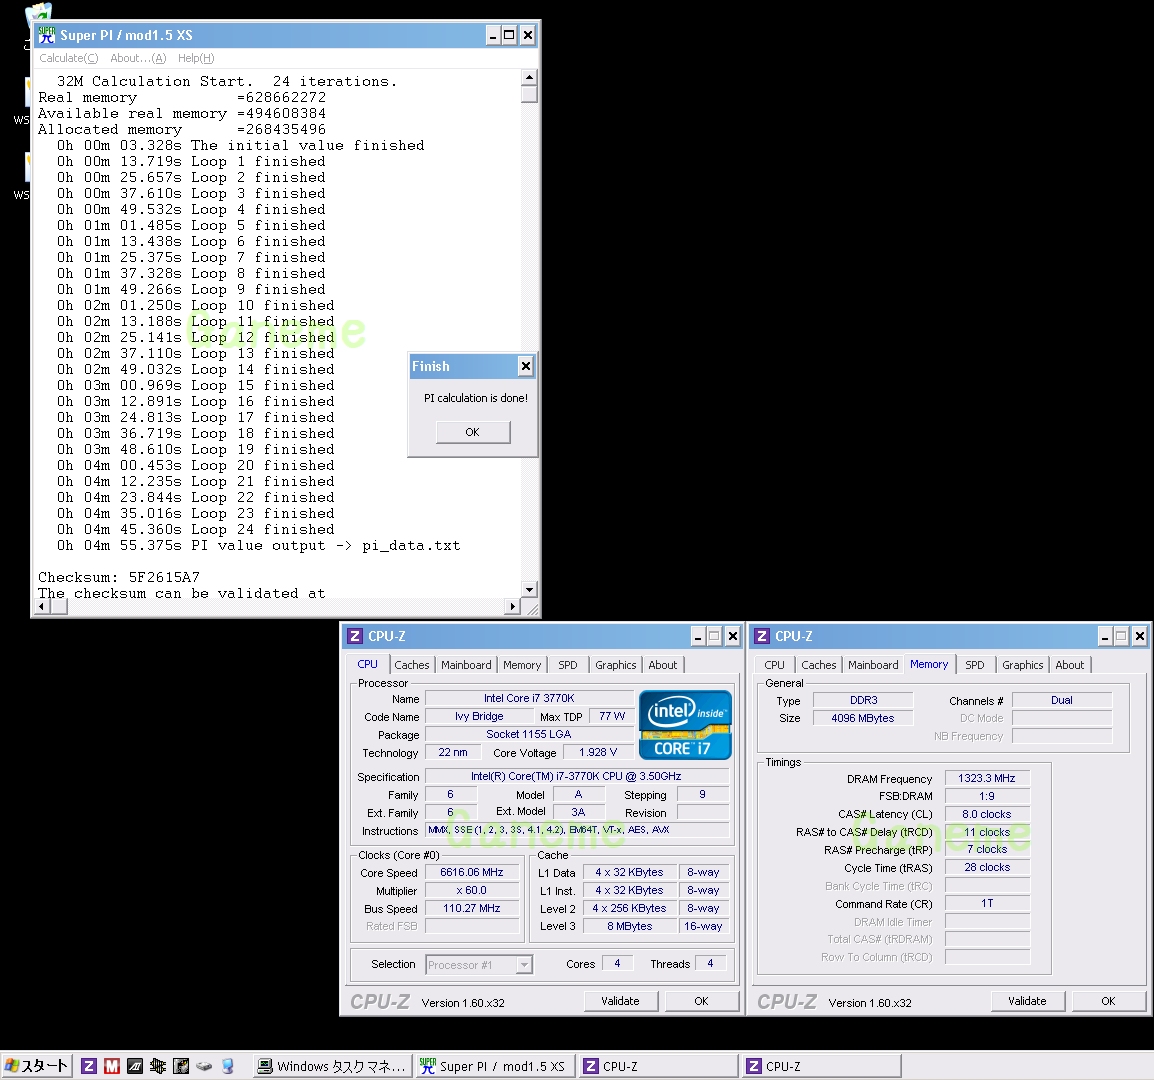Open About menu in Super PI

click(138, 58)
